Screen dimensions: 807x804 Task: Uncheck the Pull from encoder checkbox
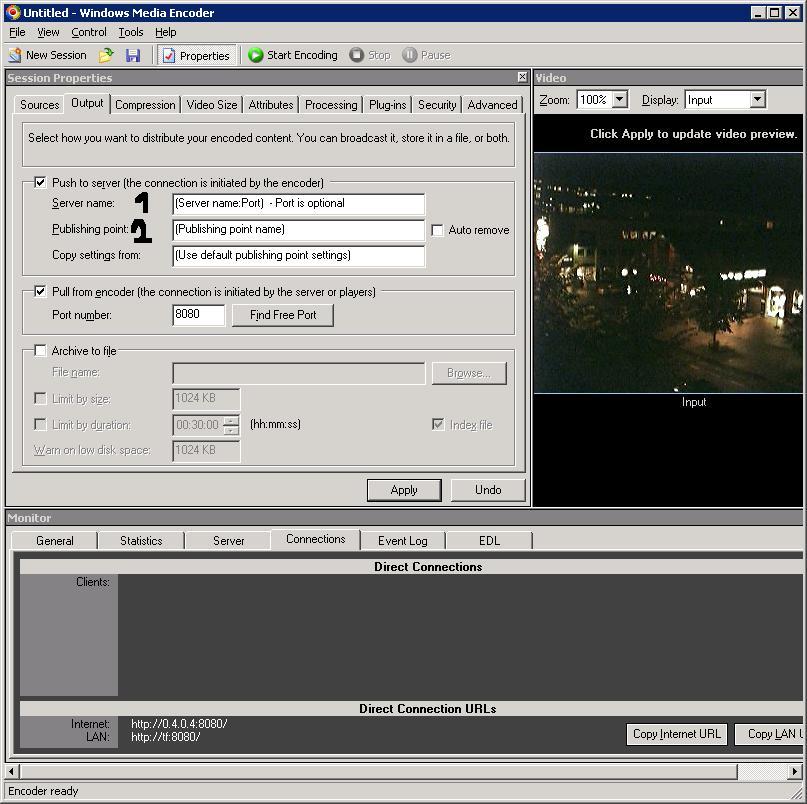[x=40, y=291]
